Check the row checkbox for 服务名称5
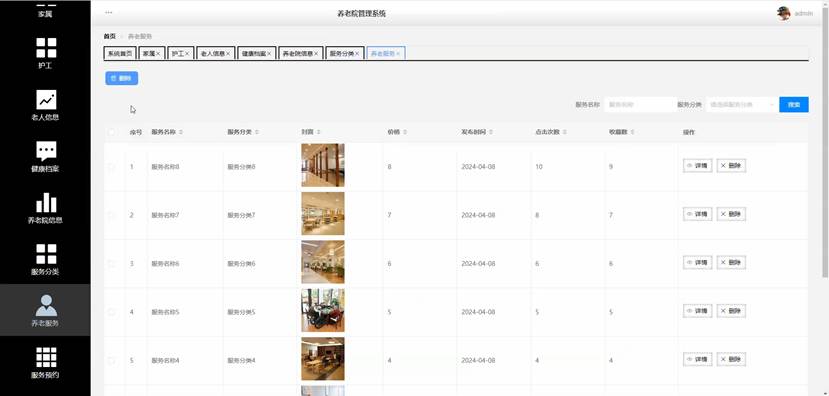 tap(112, 312)
